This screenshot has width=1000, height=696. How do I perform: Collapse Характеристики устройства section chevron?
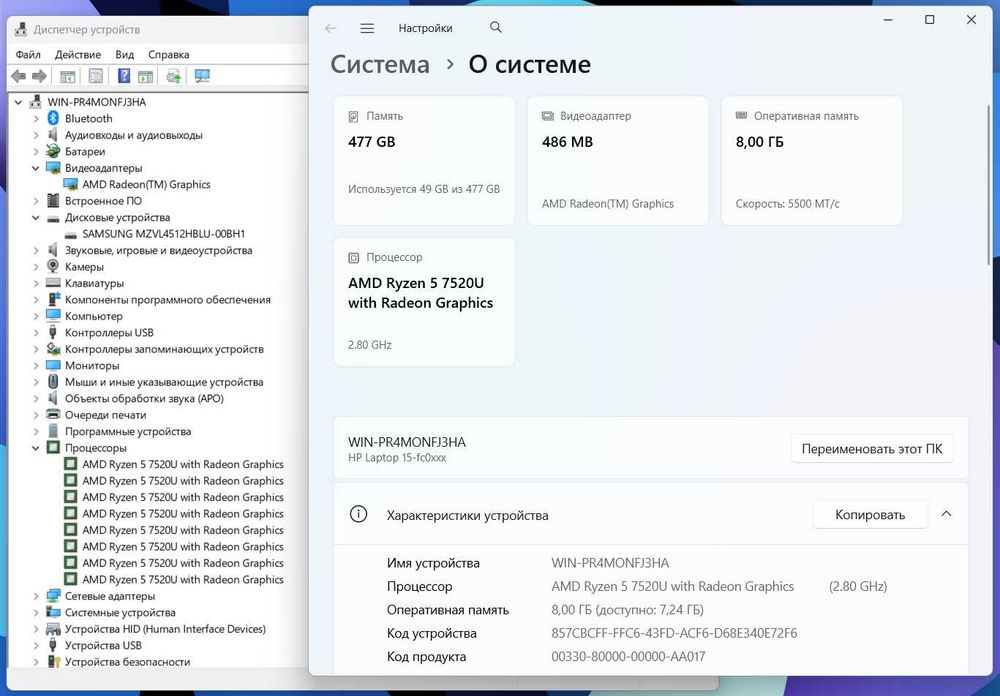(946, 514)
